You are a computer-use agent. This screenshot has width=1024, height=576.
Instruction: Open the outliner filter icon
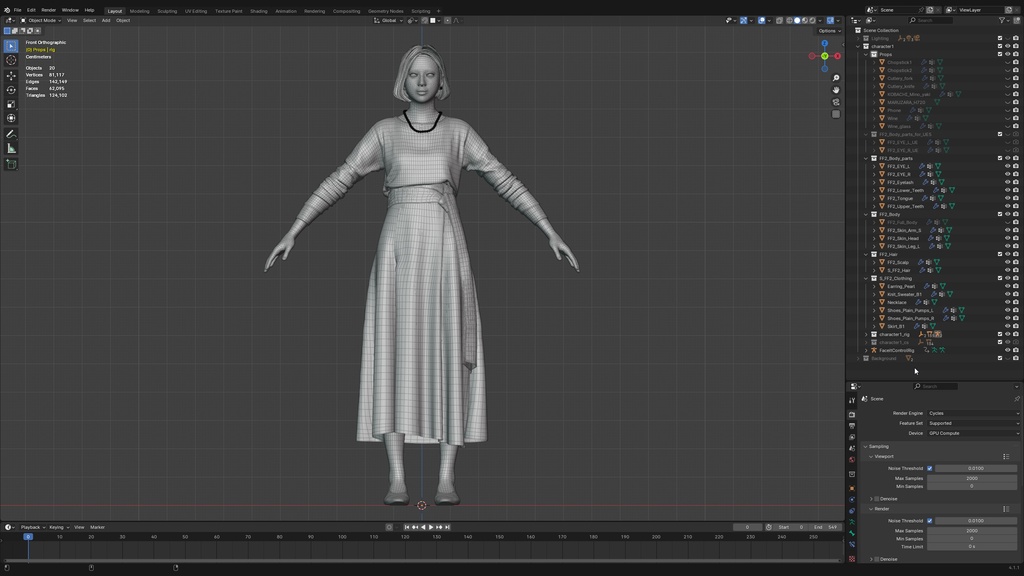[x=1001, y=19]
